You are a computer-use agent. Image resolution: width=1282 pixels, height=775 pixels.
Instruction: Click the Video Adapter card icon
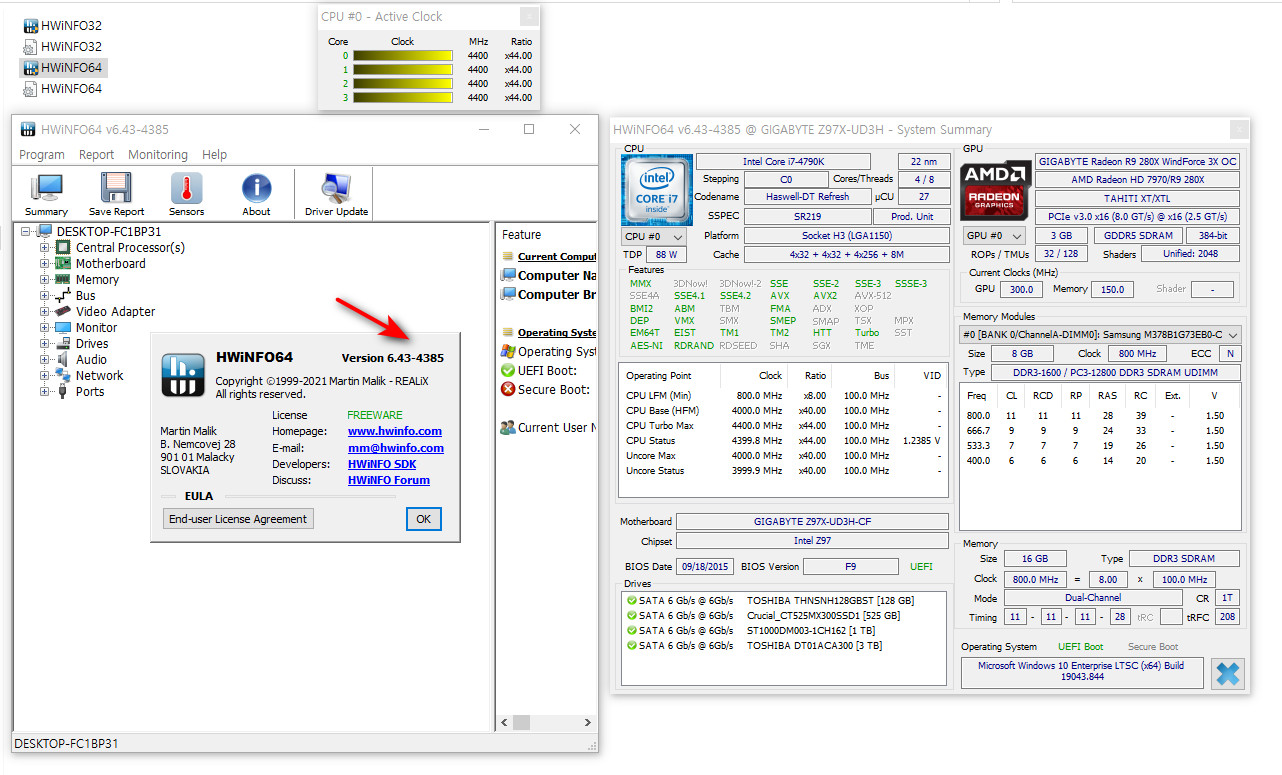coord(62,311)
